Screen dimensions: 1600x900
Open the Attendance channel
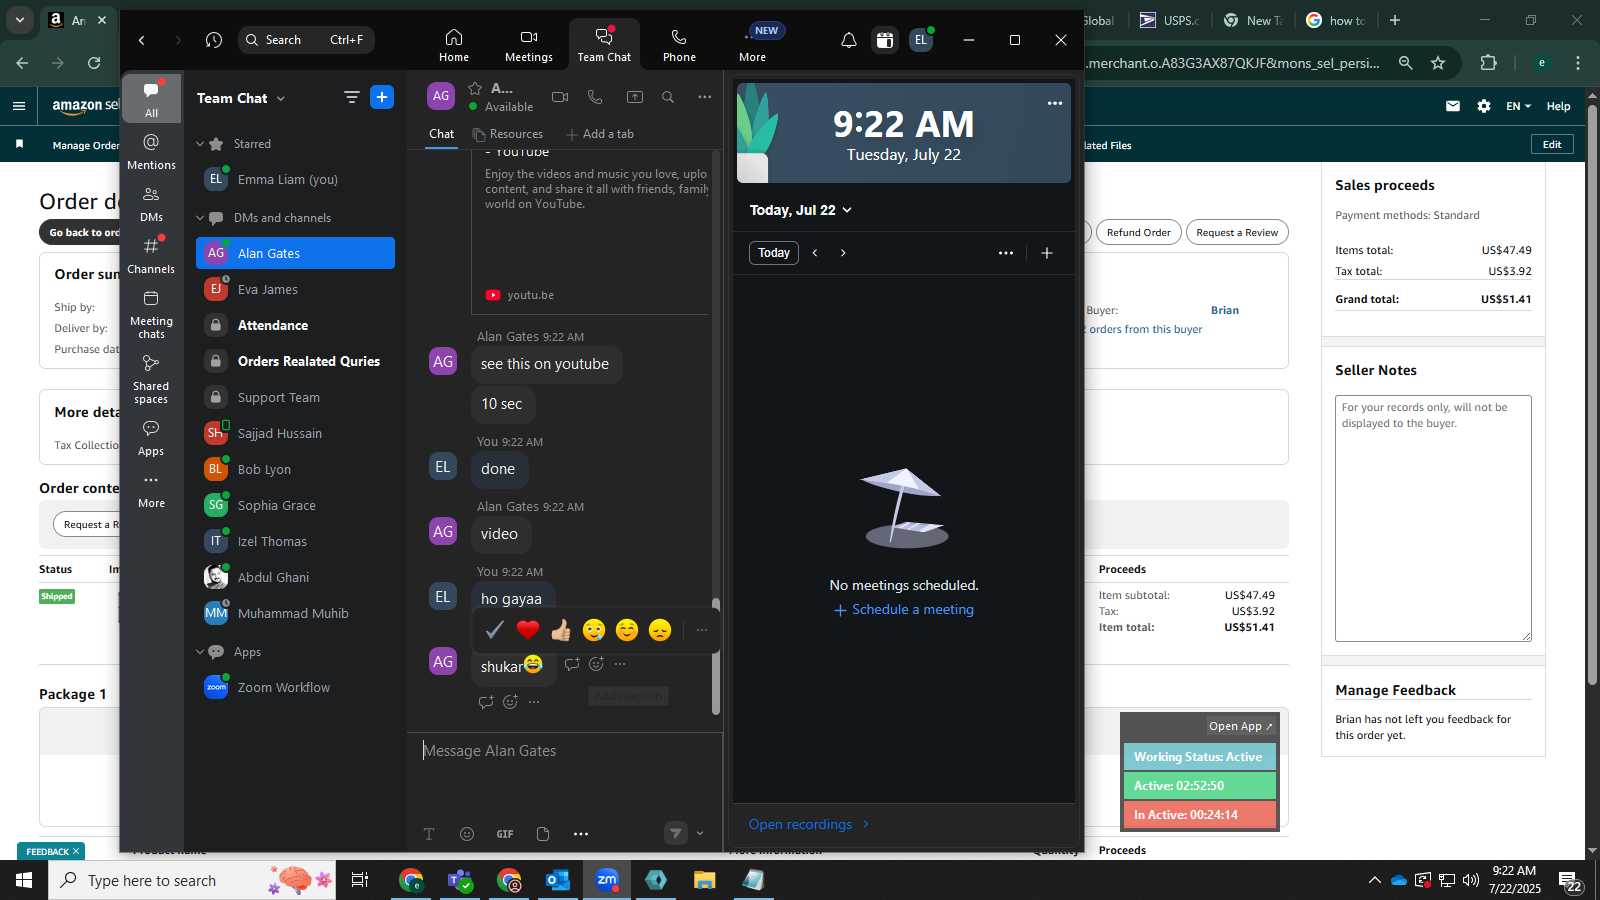click(x=295, y=325)
